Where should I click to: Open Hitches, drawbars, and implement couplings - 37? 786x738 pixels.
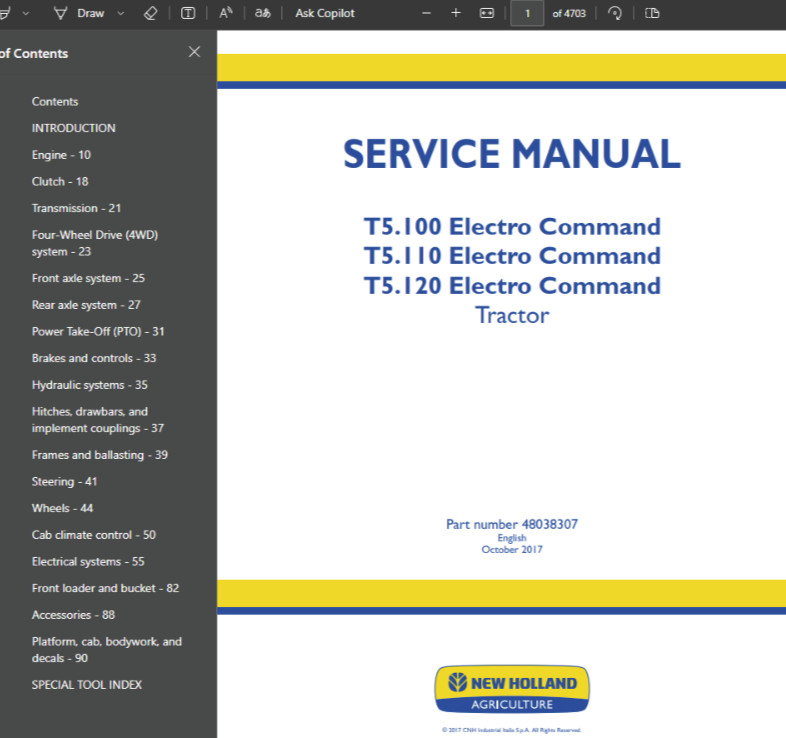tap(98, 420)
